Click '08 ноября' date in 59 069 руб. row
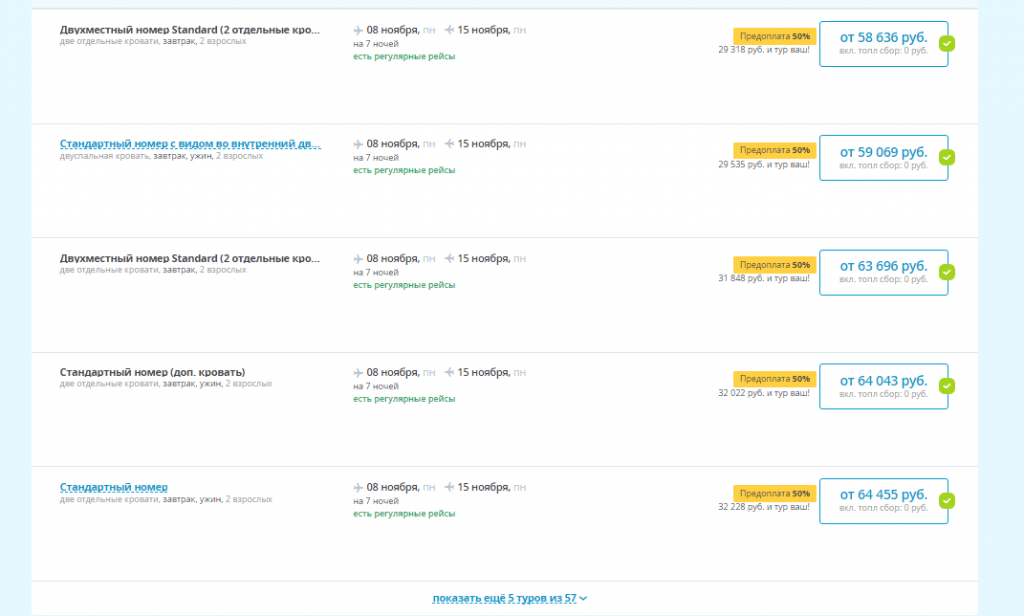The width and height of the screenshot is (1024, 616). pos(392,144)
